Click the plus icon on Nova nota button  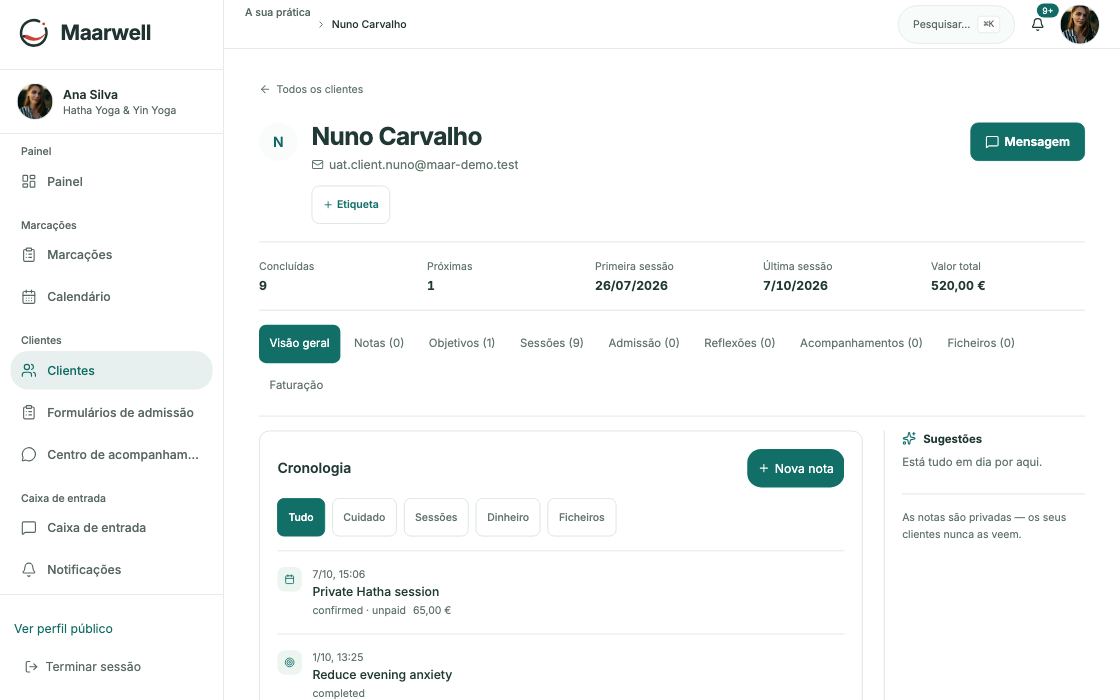click(x=764, y=468)
